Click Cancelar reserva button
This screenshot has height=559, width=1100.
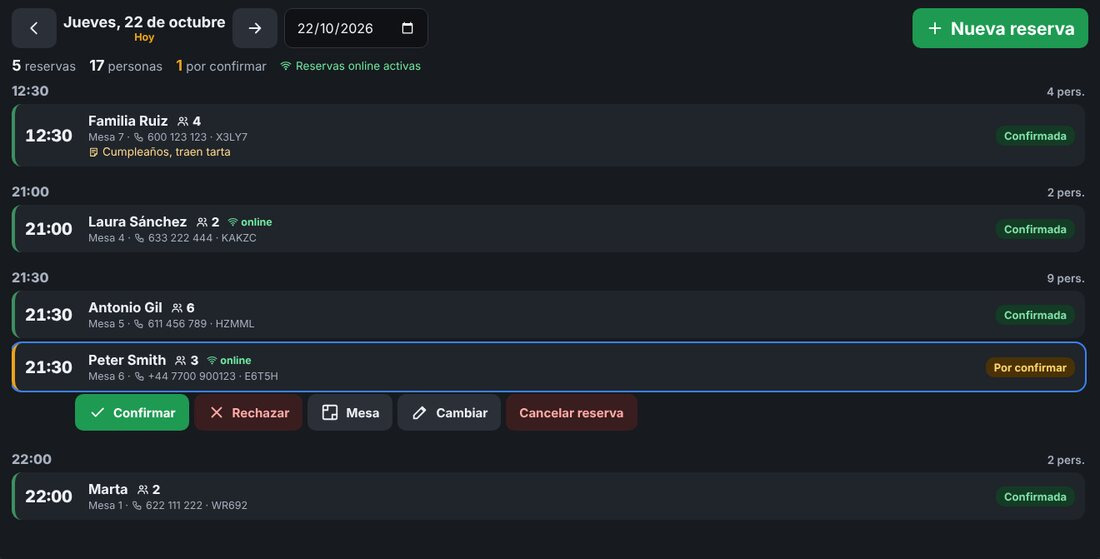click(x=571, y=412)
